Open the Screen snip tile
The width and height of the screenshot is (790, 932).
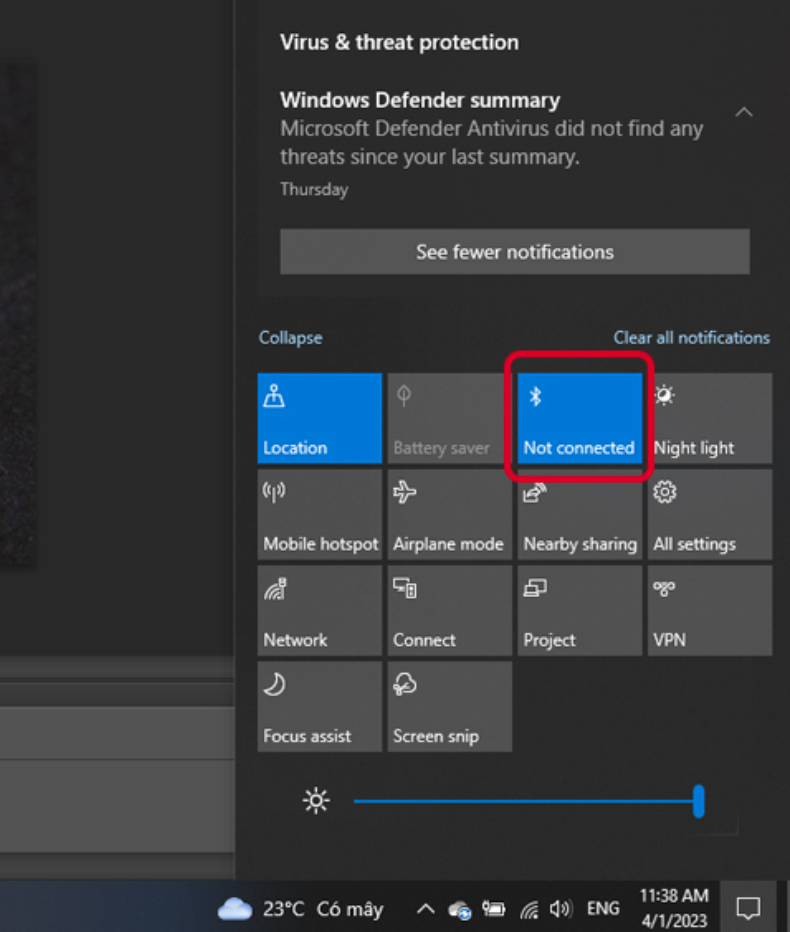pyautogui.click(x=449, y=707)
